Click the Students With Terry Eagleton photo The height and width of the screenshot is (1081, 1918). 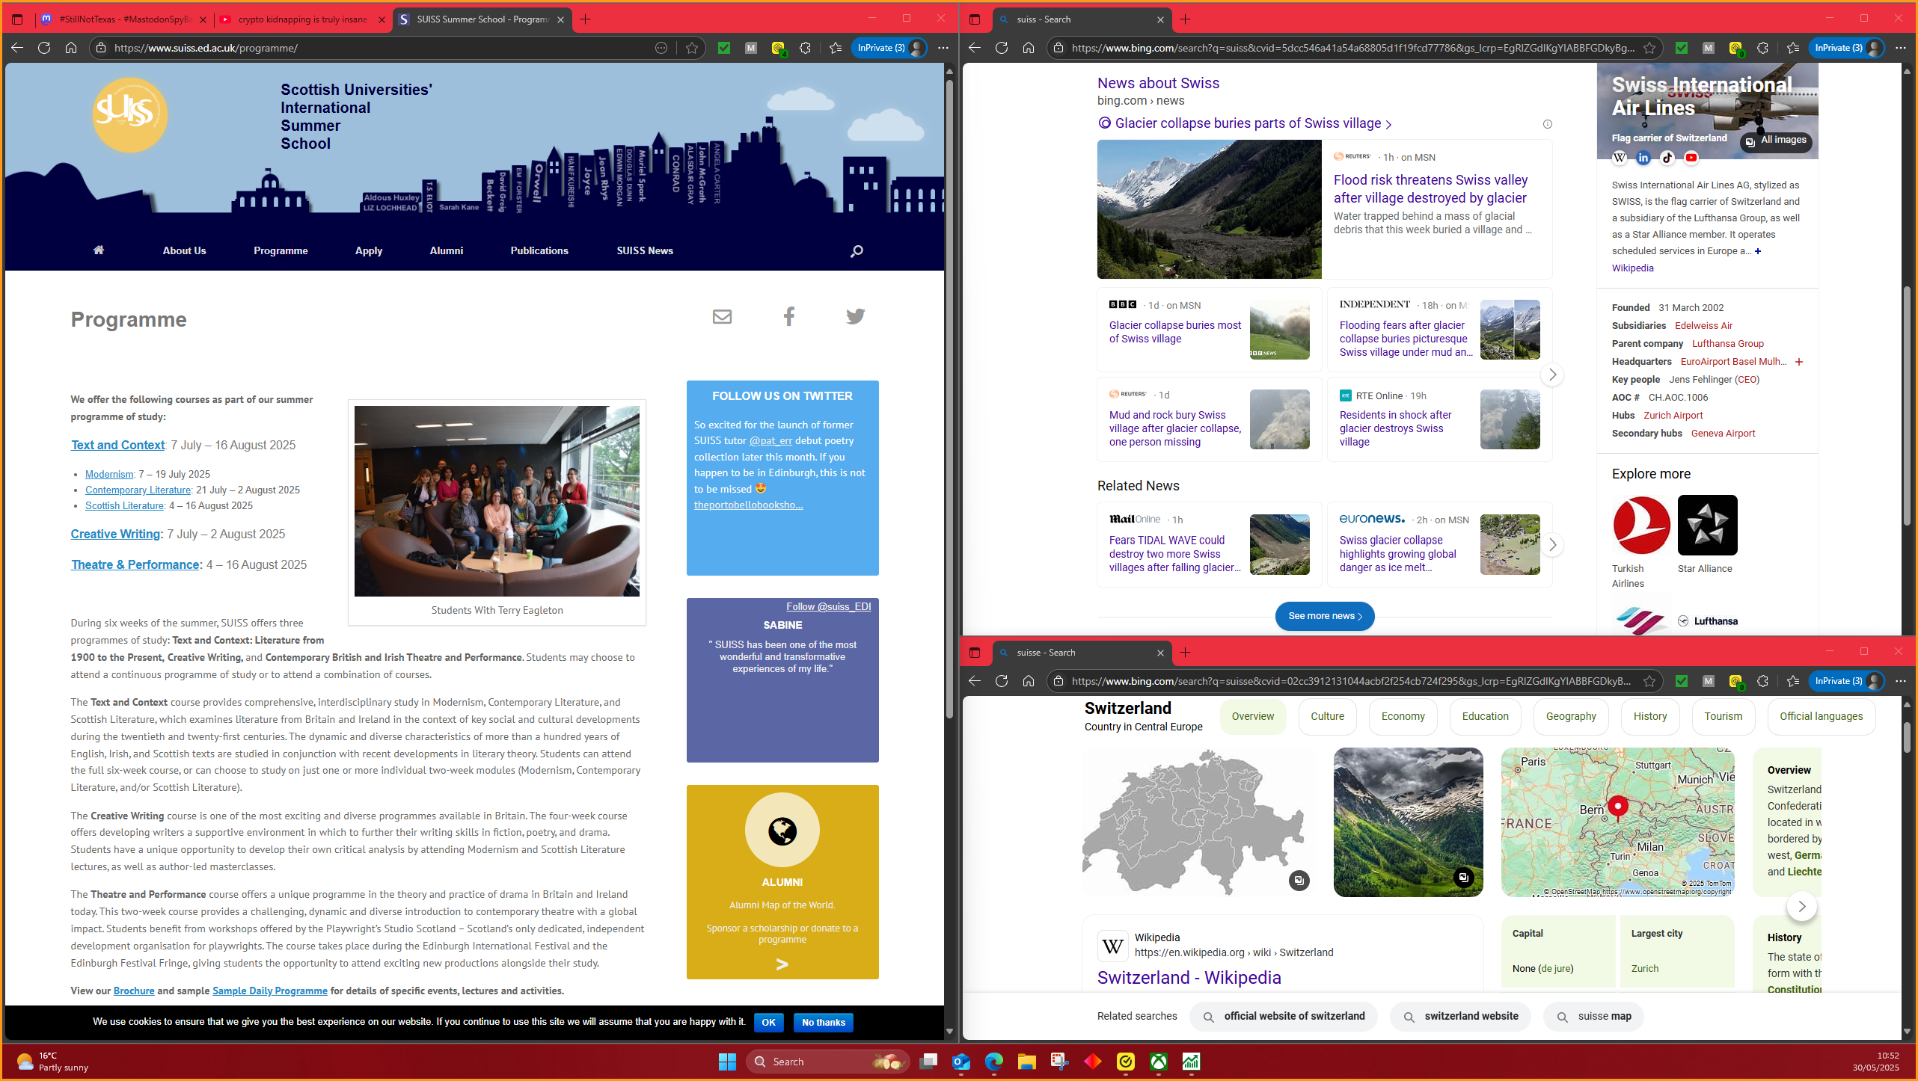tap(497, 501)
